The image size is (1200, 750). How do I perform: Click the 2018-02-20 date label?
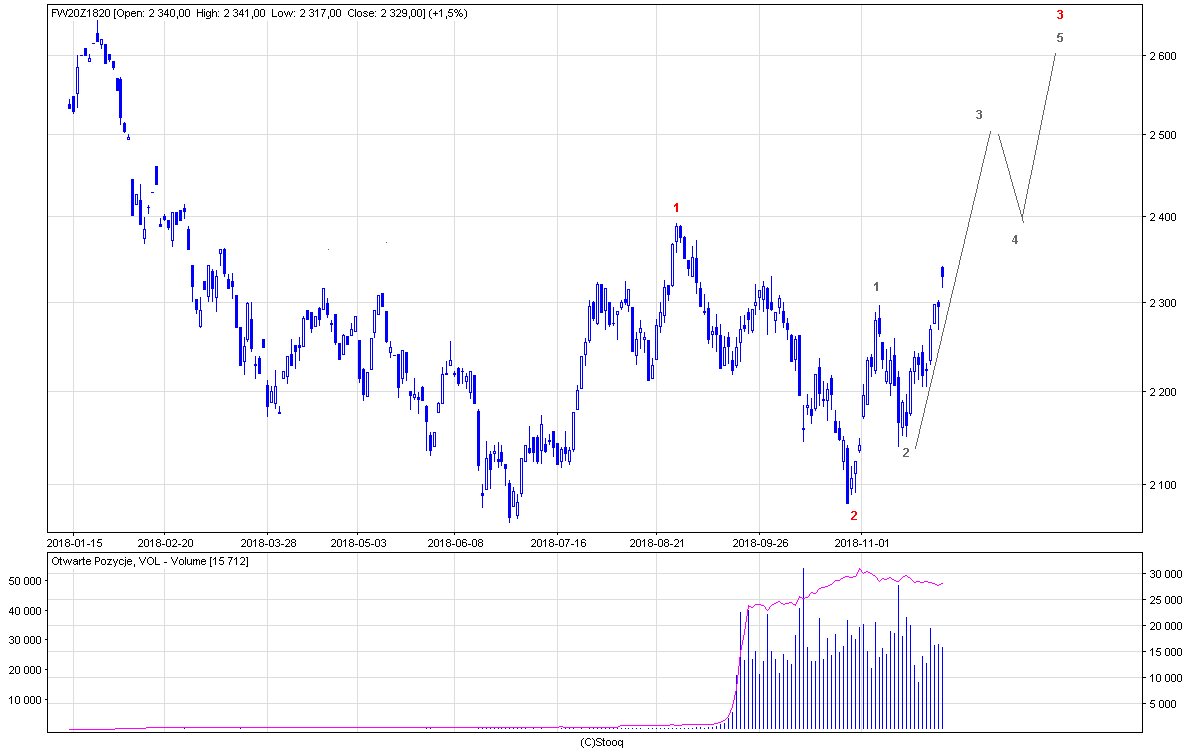click(x=165, y=541)
